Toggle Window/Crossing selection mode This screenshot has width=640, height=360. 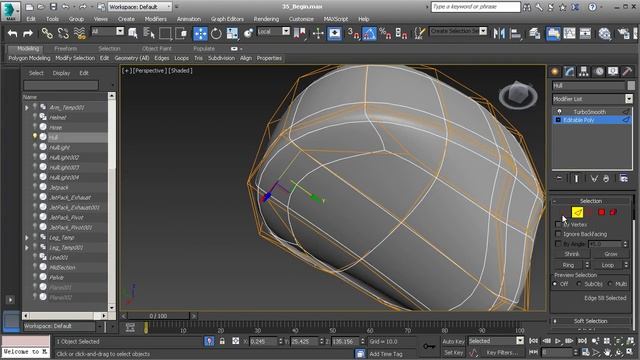click(181, 33)
